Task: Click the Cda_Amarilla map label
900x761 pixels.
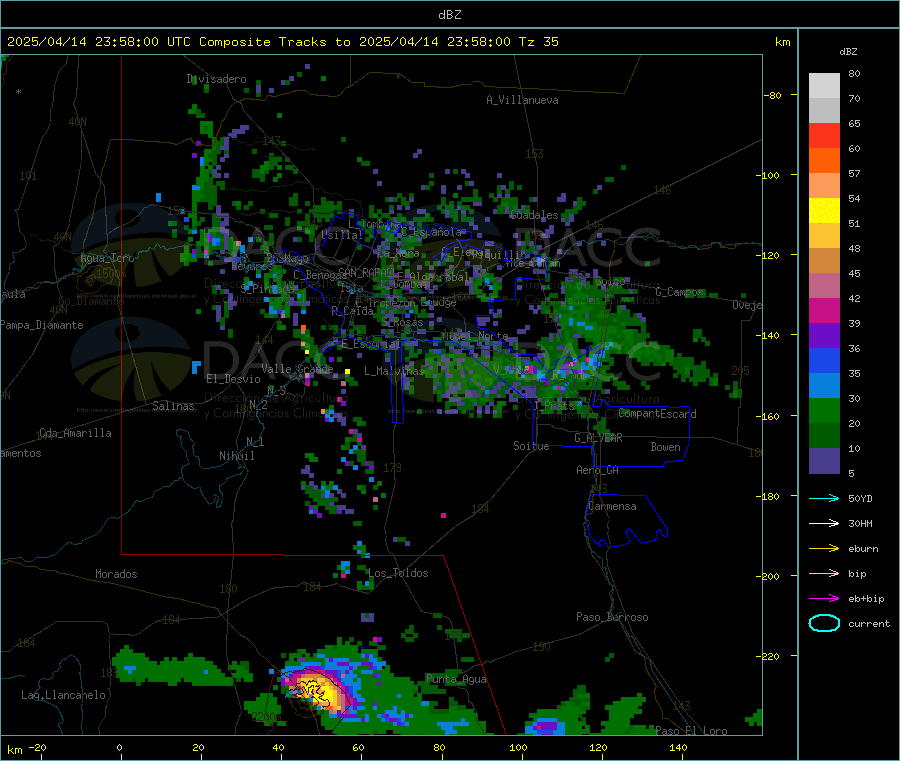Action: point(75,433)
